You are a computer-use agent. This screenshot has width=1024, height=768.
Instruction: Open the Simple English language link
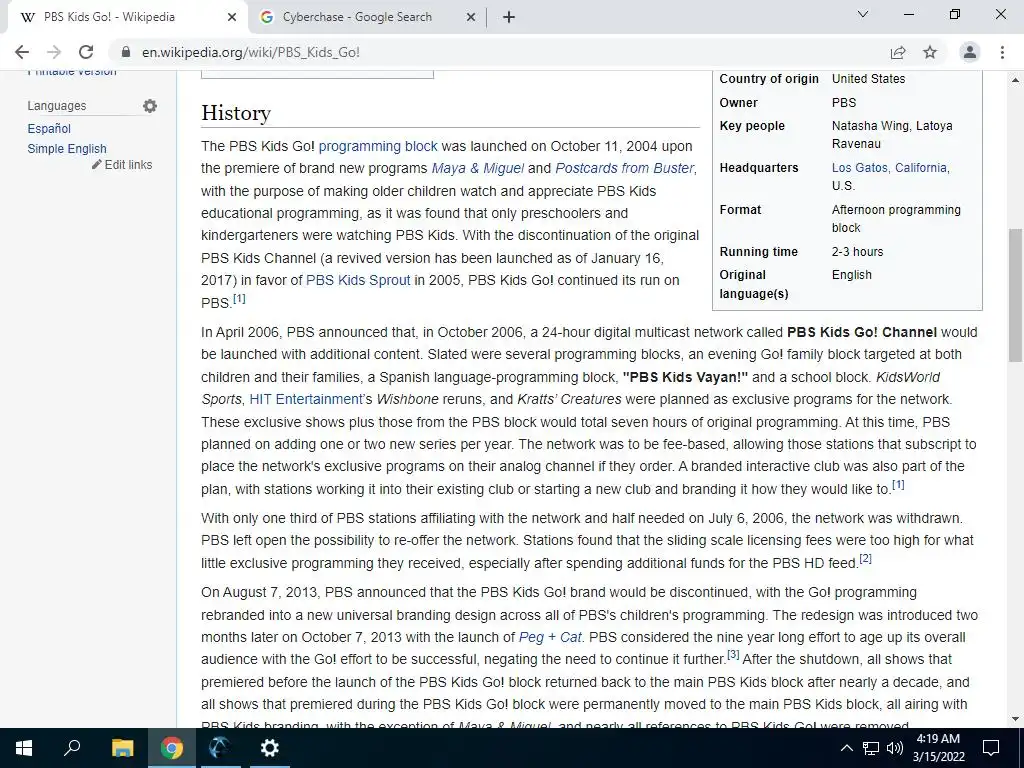67,148
